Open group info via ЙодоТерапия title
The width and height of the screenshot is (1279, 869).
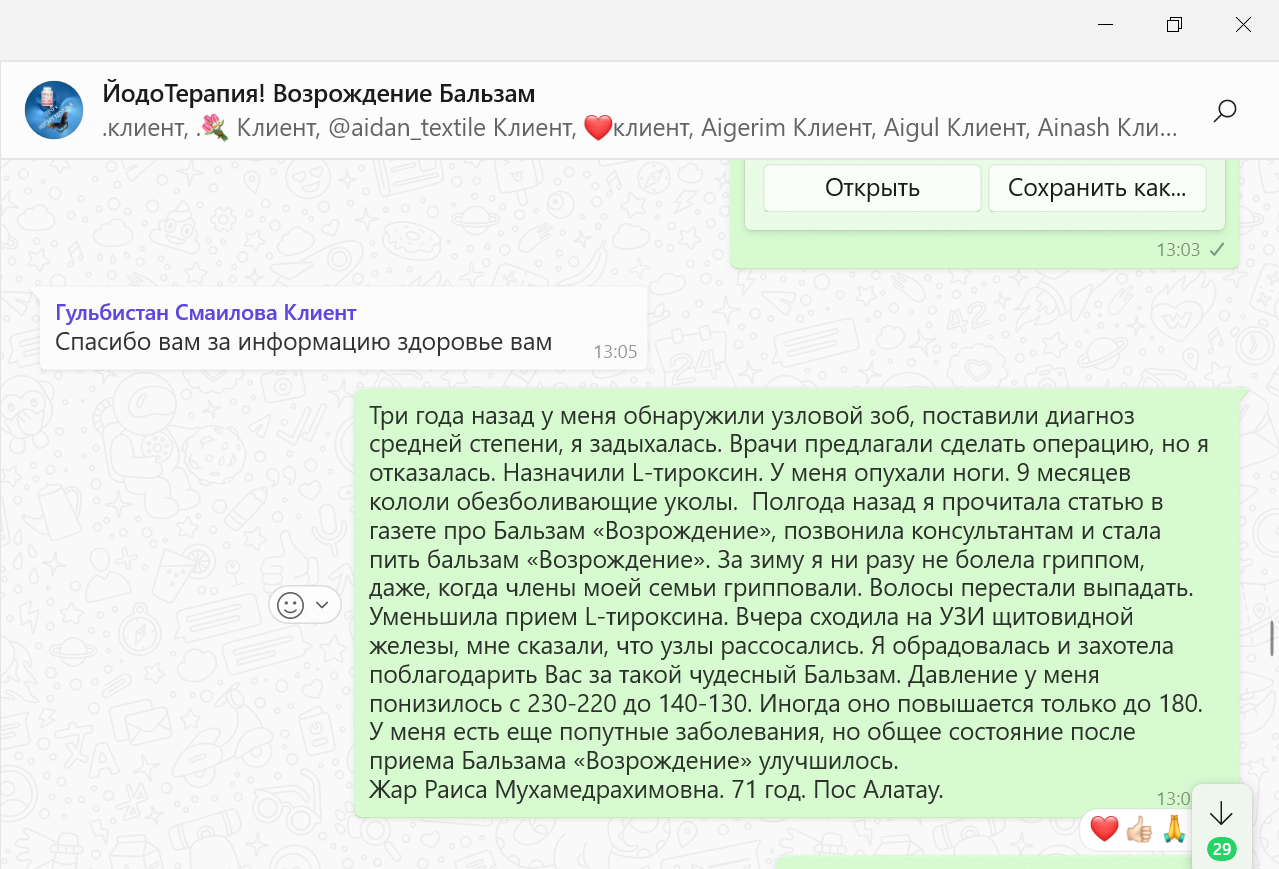tap(319, 94)
